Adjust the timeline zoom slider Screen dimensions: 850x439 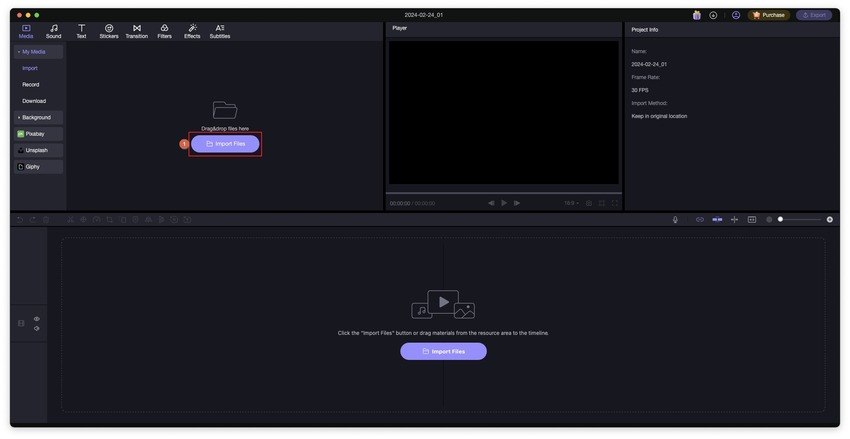click(x=781, y=219)
